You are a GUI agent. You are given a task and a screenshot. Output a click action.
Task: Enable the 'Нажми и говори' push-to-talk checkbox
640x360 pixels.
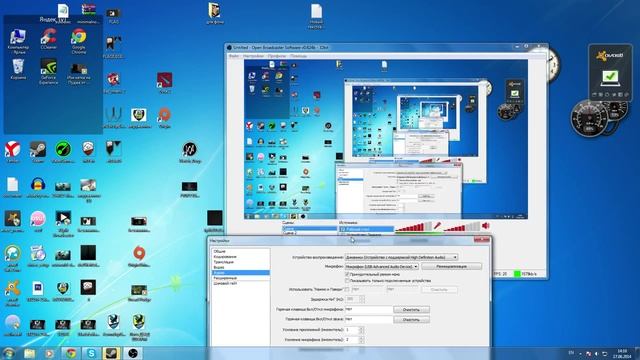347,289
